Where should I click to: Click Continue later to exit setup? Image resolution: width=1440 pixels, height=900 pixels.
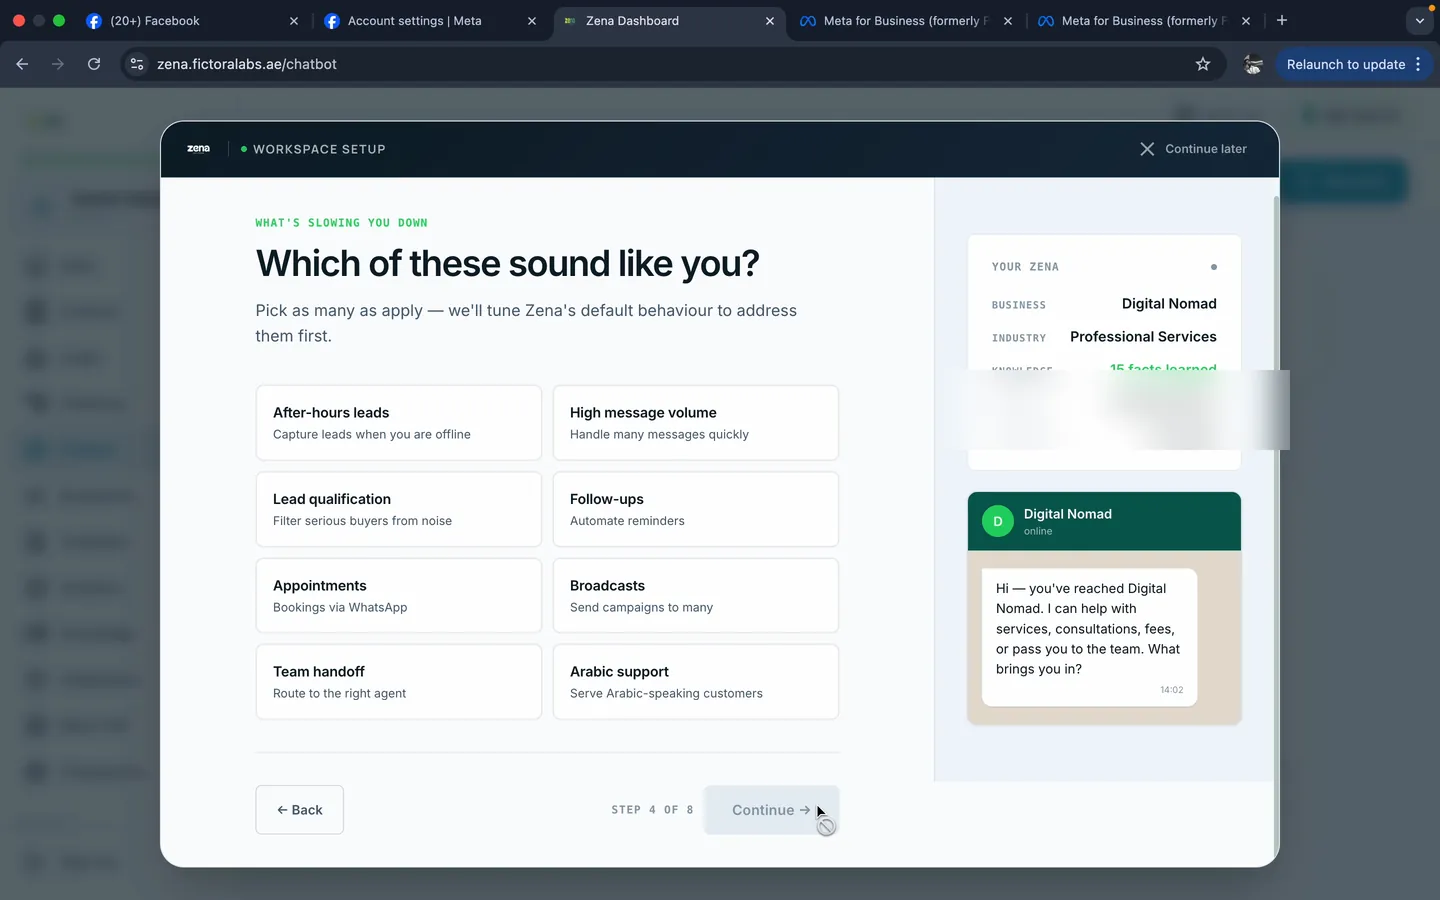click(1193, 149)
